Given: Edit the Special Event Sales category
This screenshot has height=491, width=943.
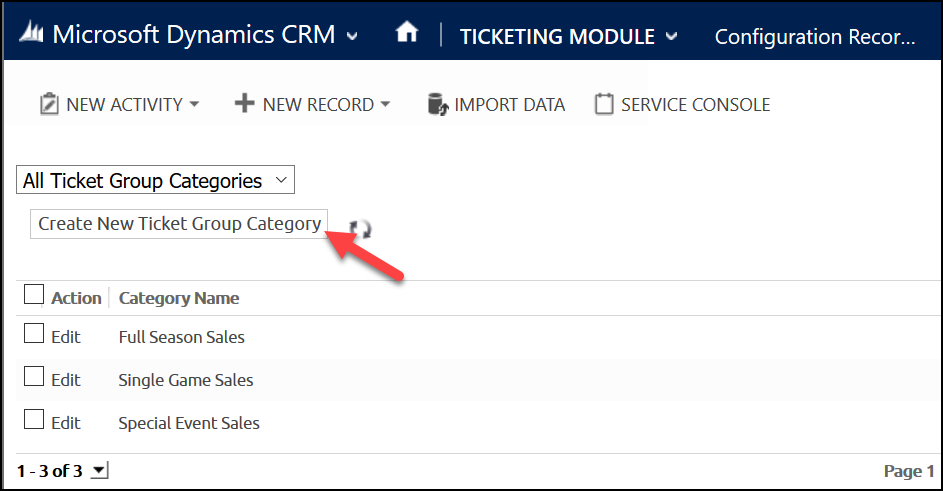Looking at the screenshot, I should pyautogui.click(x=66, y=423).
